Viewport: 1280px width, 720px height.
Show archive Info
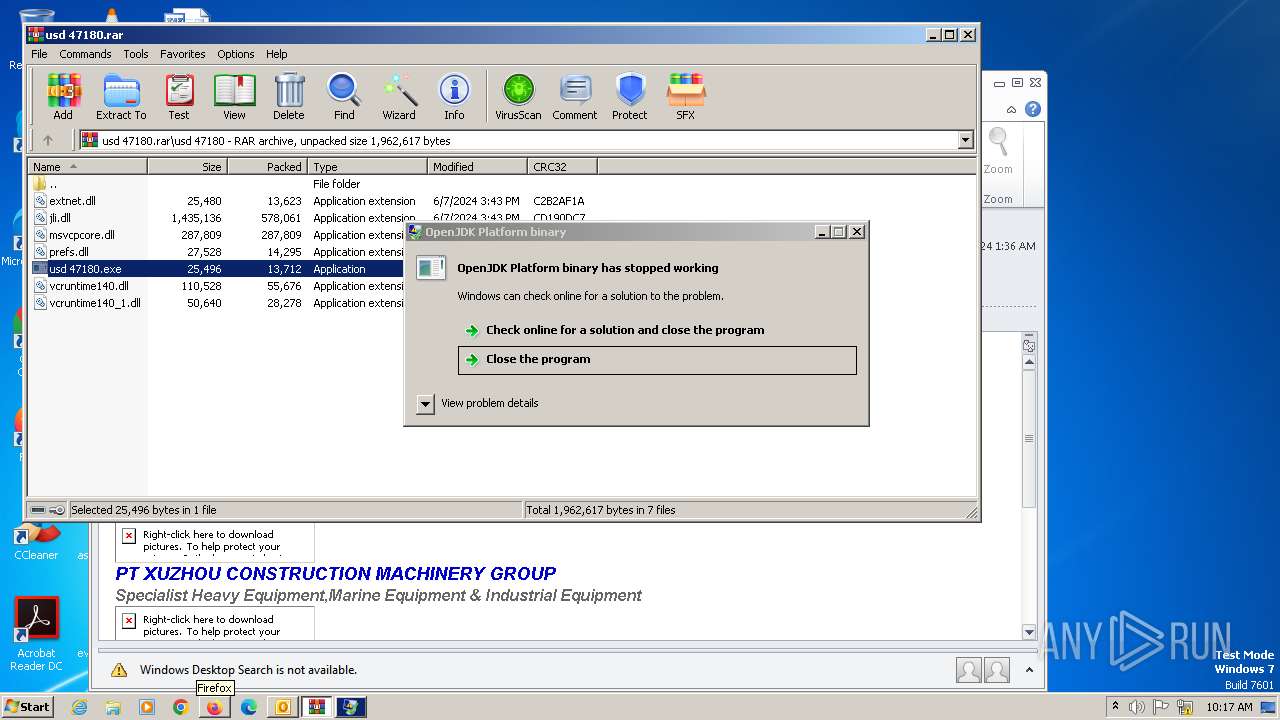click(454, 97)
